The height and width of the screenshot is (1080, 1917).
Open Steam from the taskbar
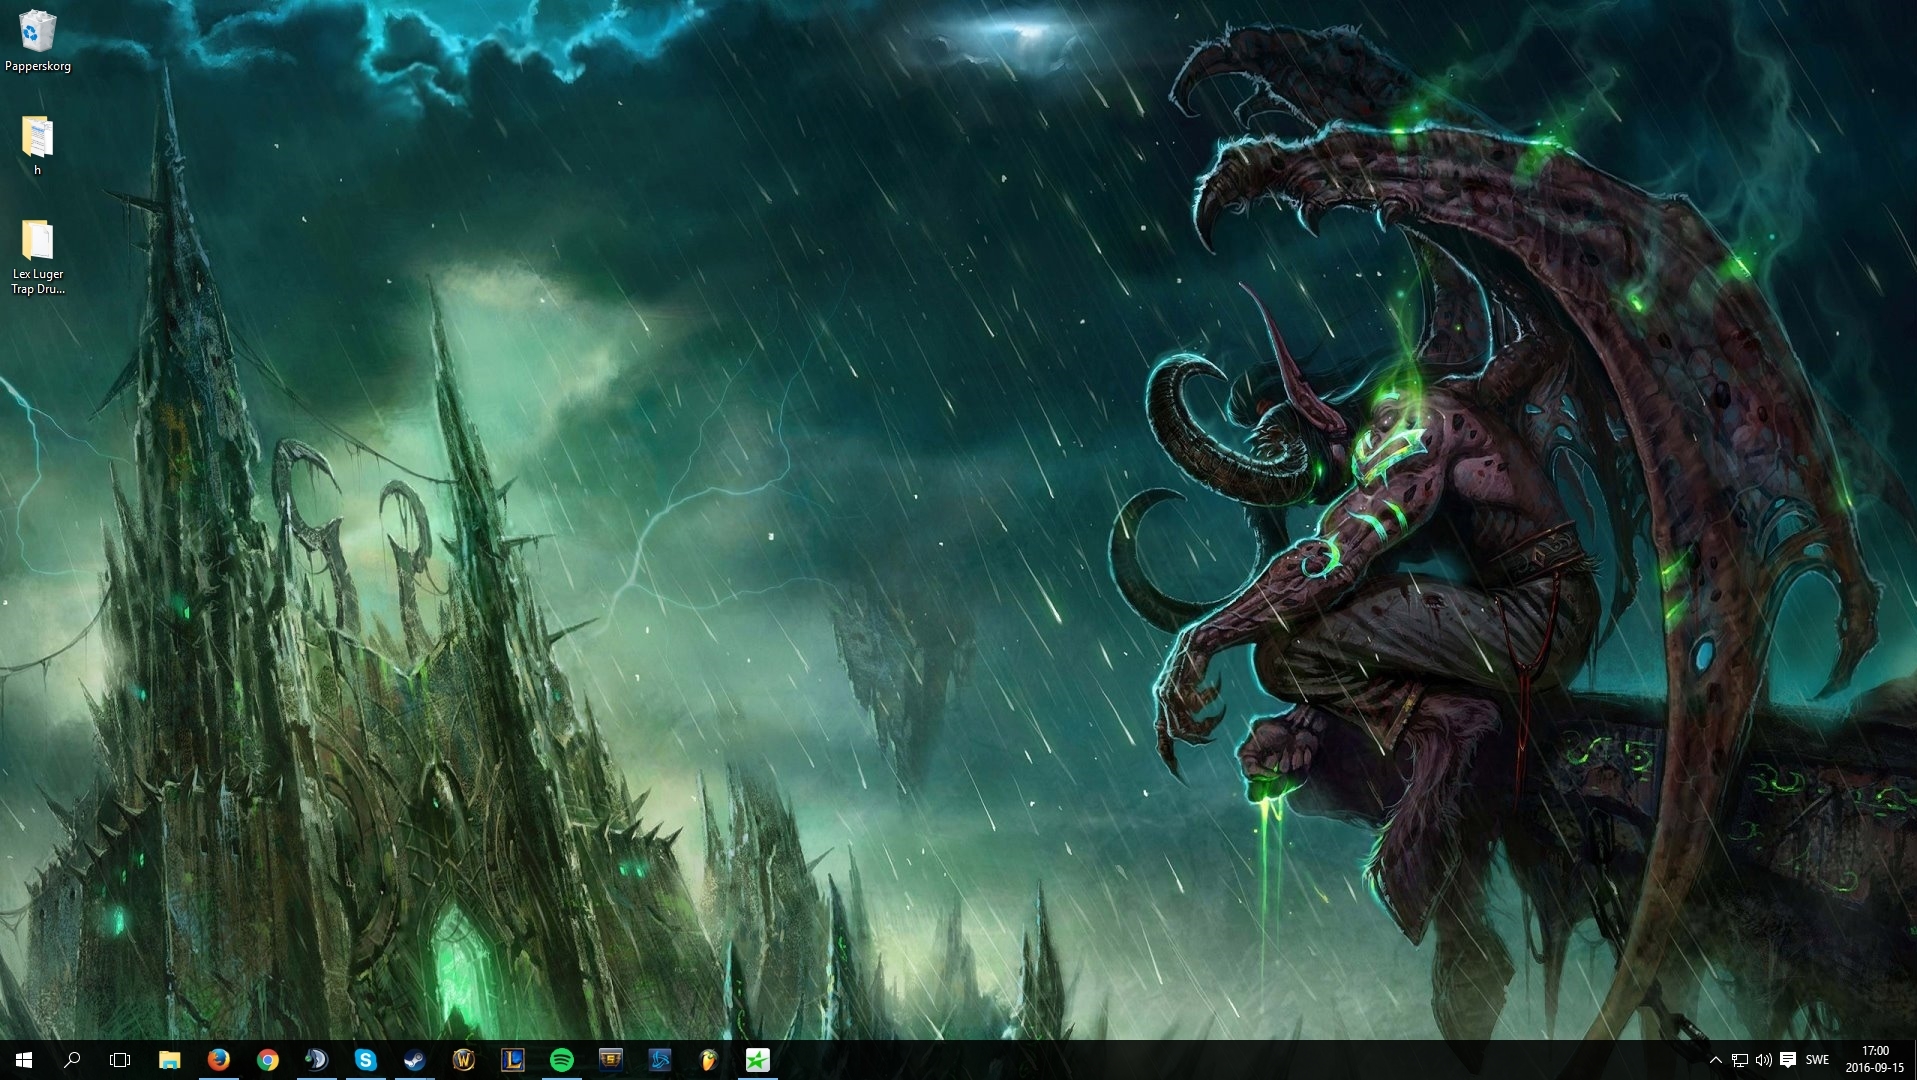(414, 1060)
